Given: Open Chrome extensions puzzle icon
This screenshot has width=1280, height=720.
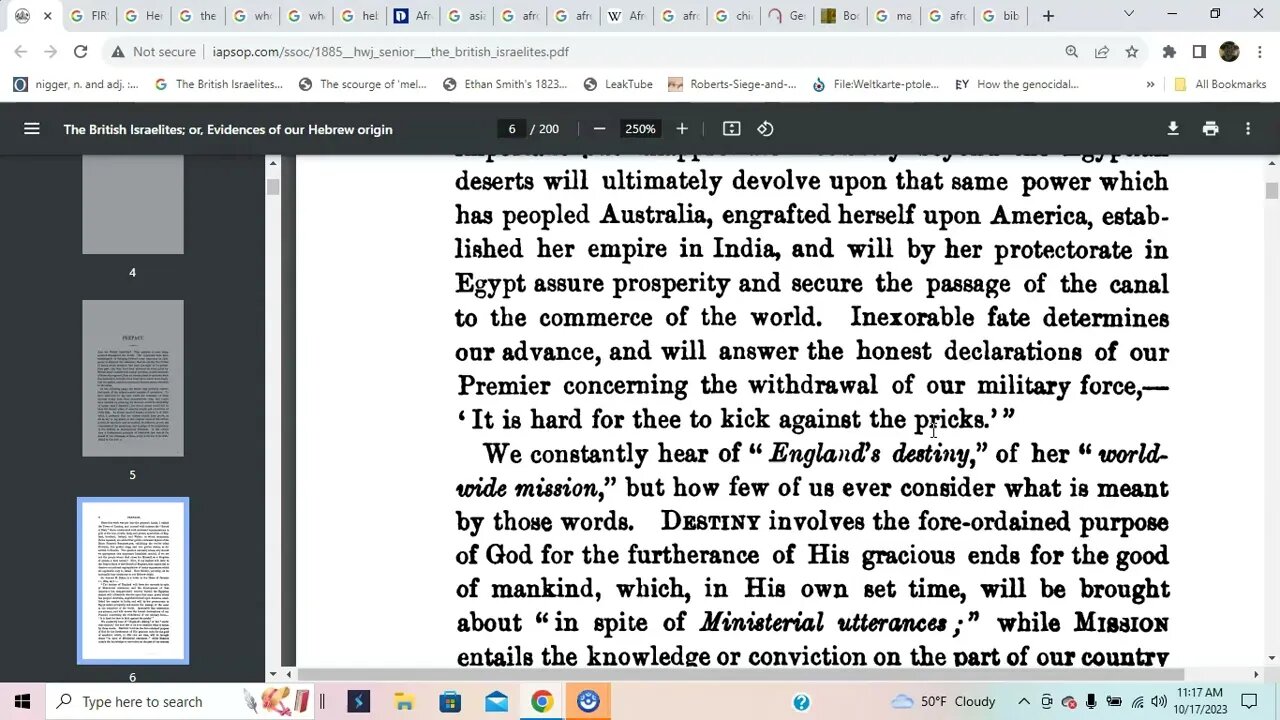Looking at the screenshot, I should tap(1169, 51).
